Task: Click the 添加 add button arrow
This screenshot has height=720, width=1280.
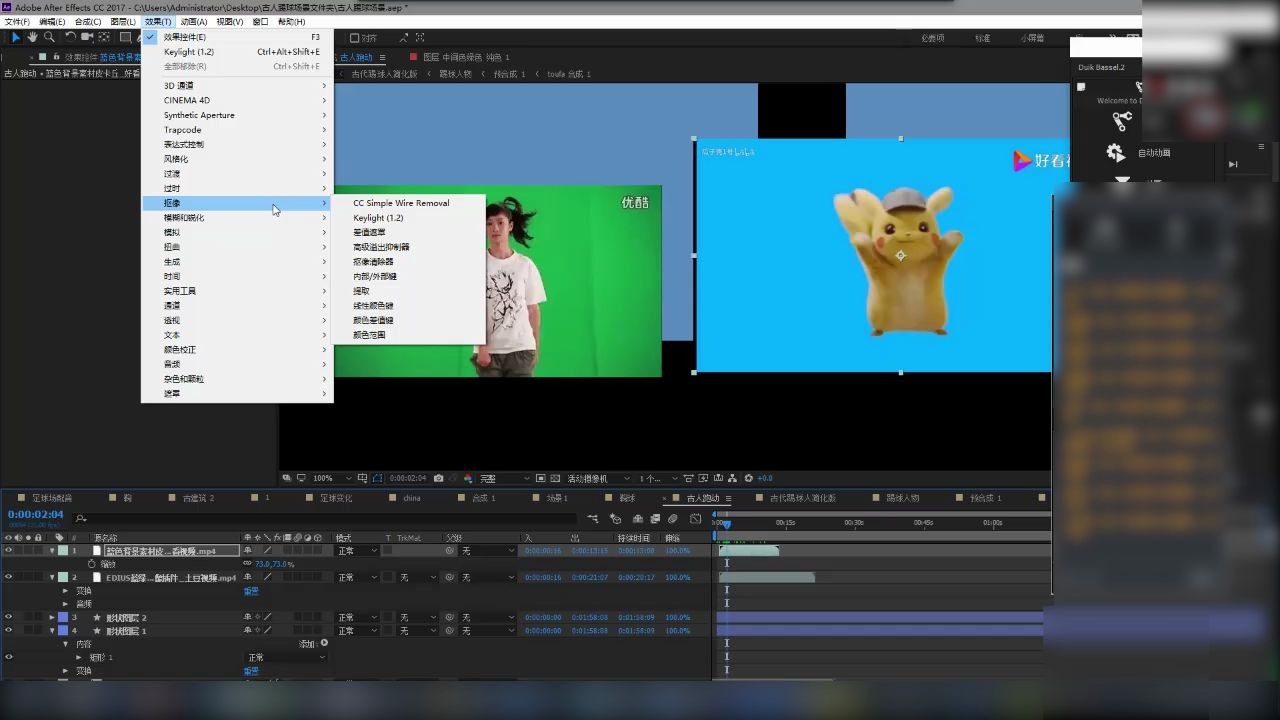Action: coord(324,643)
